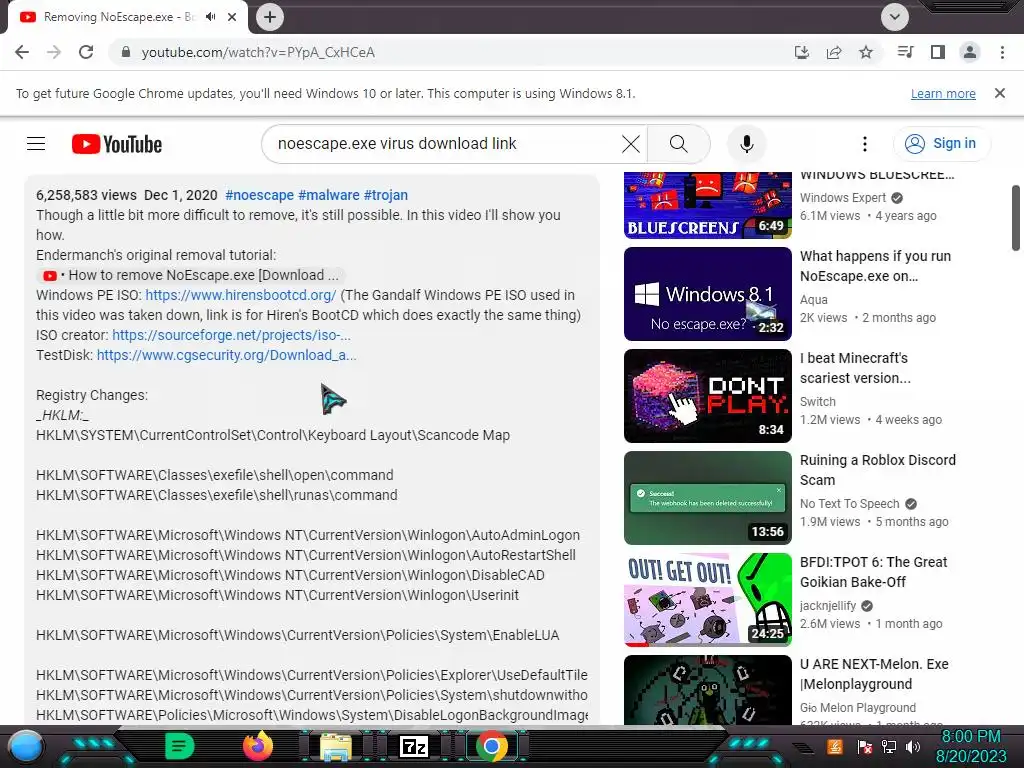Open jacknjellify channel name
The width and height of the screenshot is (1024, 768).
827,606
